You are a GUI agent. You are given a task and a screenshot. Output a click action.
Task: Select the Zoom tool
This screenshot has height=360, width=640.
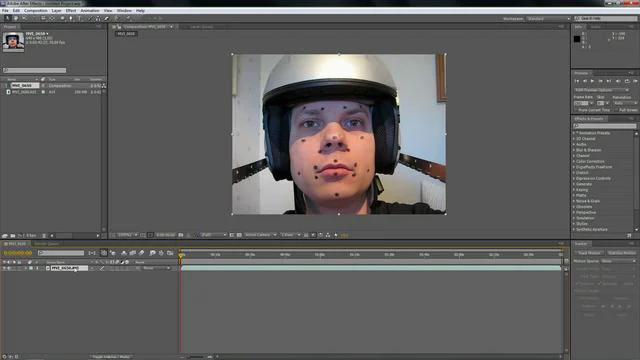tap(24, 18)
